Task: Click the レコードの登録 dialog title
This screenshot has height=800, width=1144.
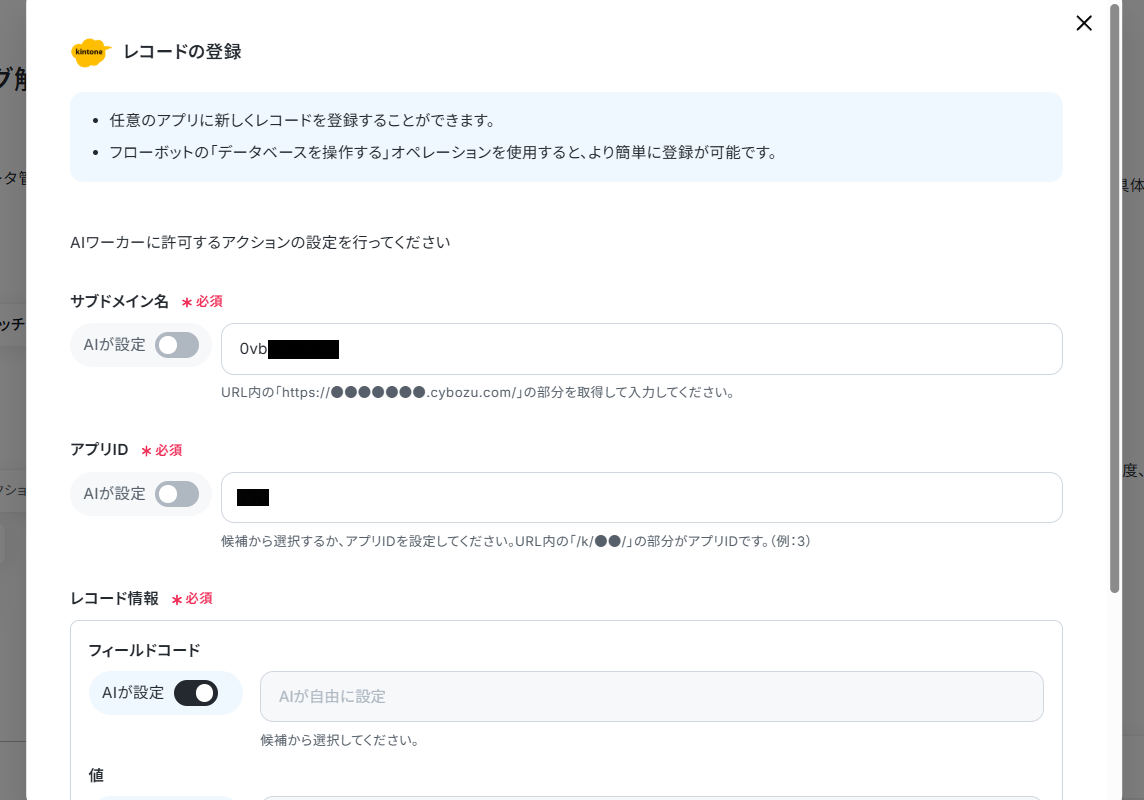Action: pos(182,52)
